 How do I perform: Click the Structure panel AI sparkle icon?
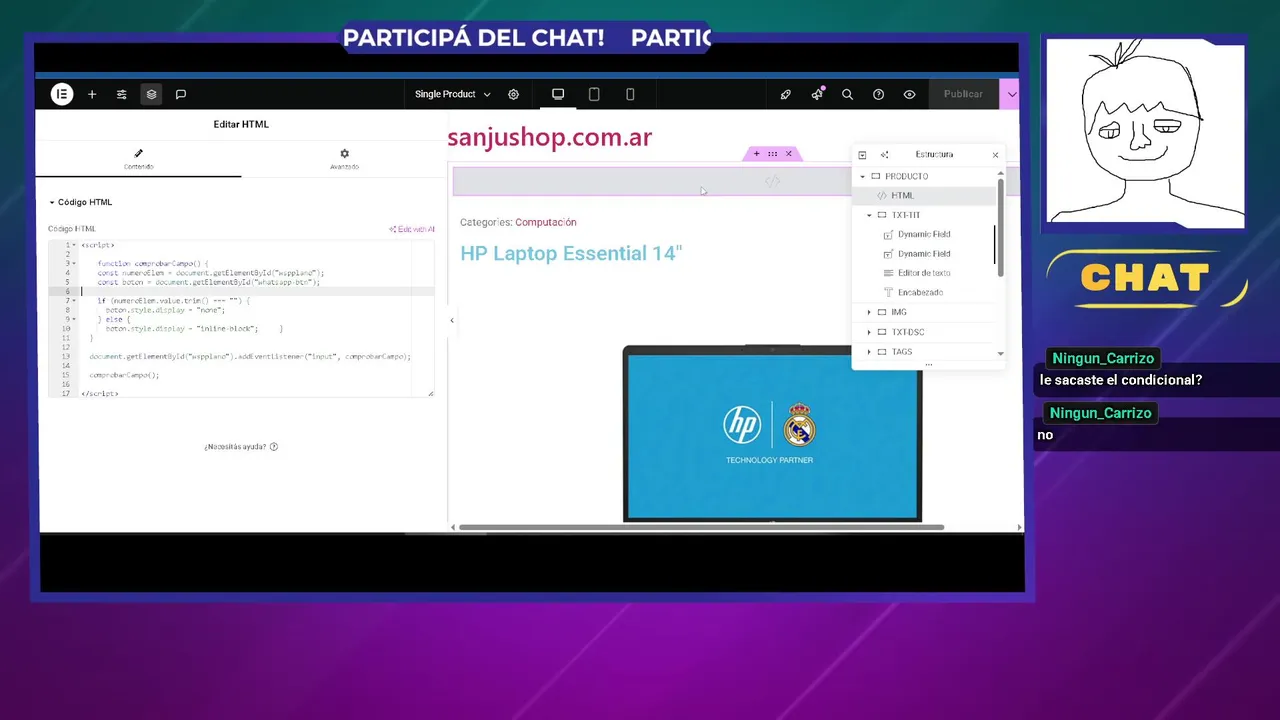click(x=884, y=155)
